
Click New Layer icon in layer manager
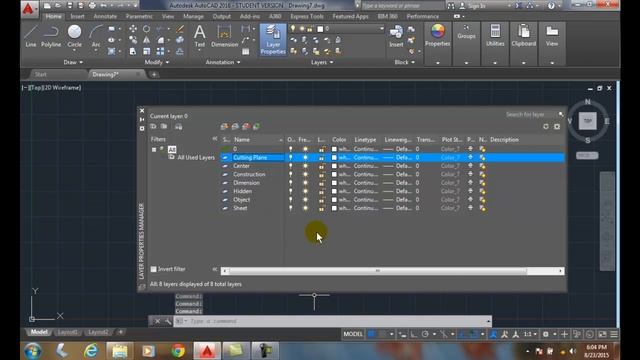[224, 127]
